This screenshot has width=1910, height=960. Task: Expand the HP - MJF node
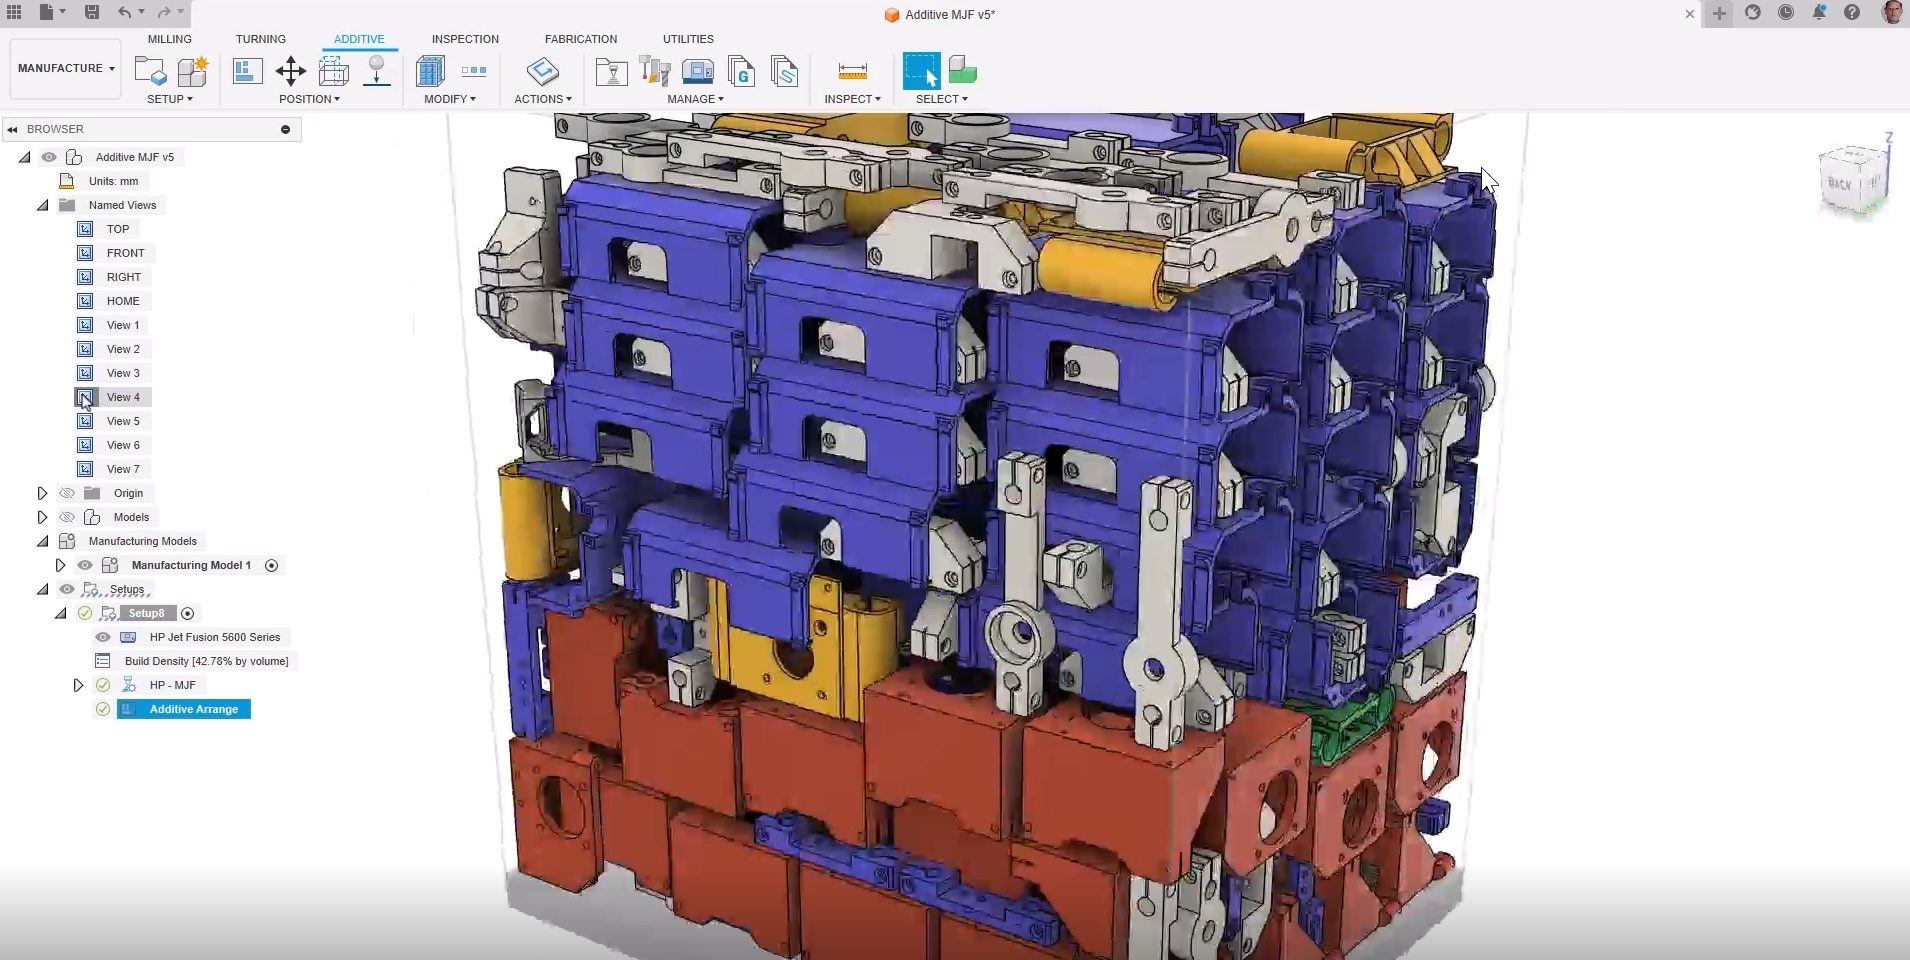pos(78,685)
